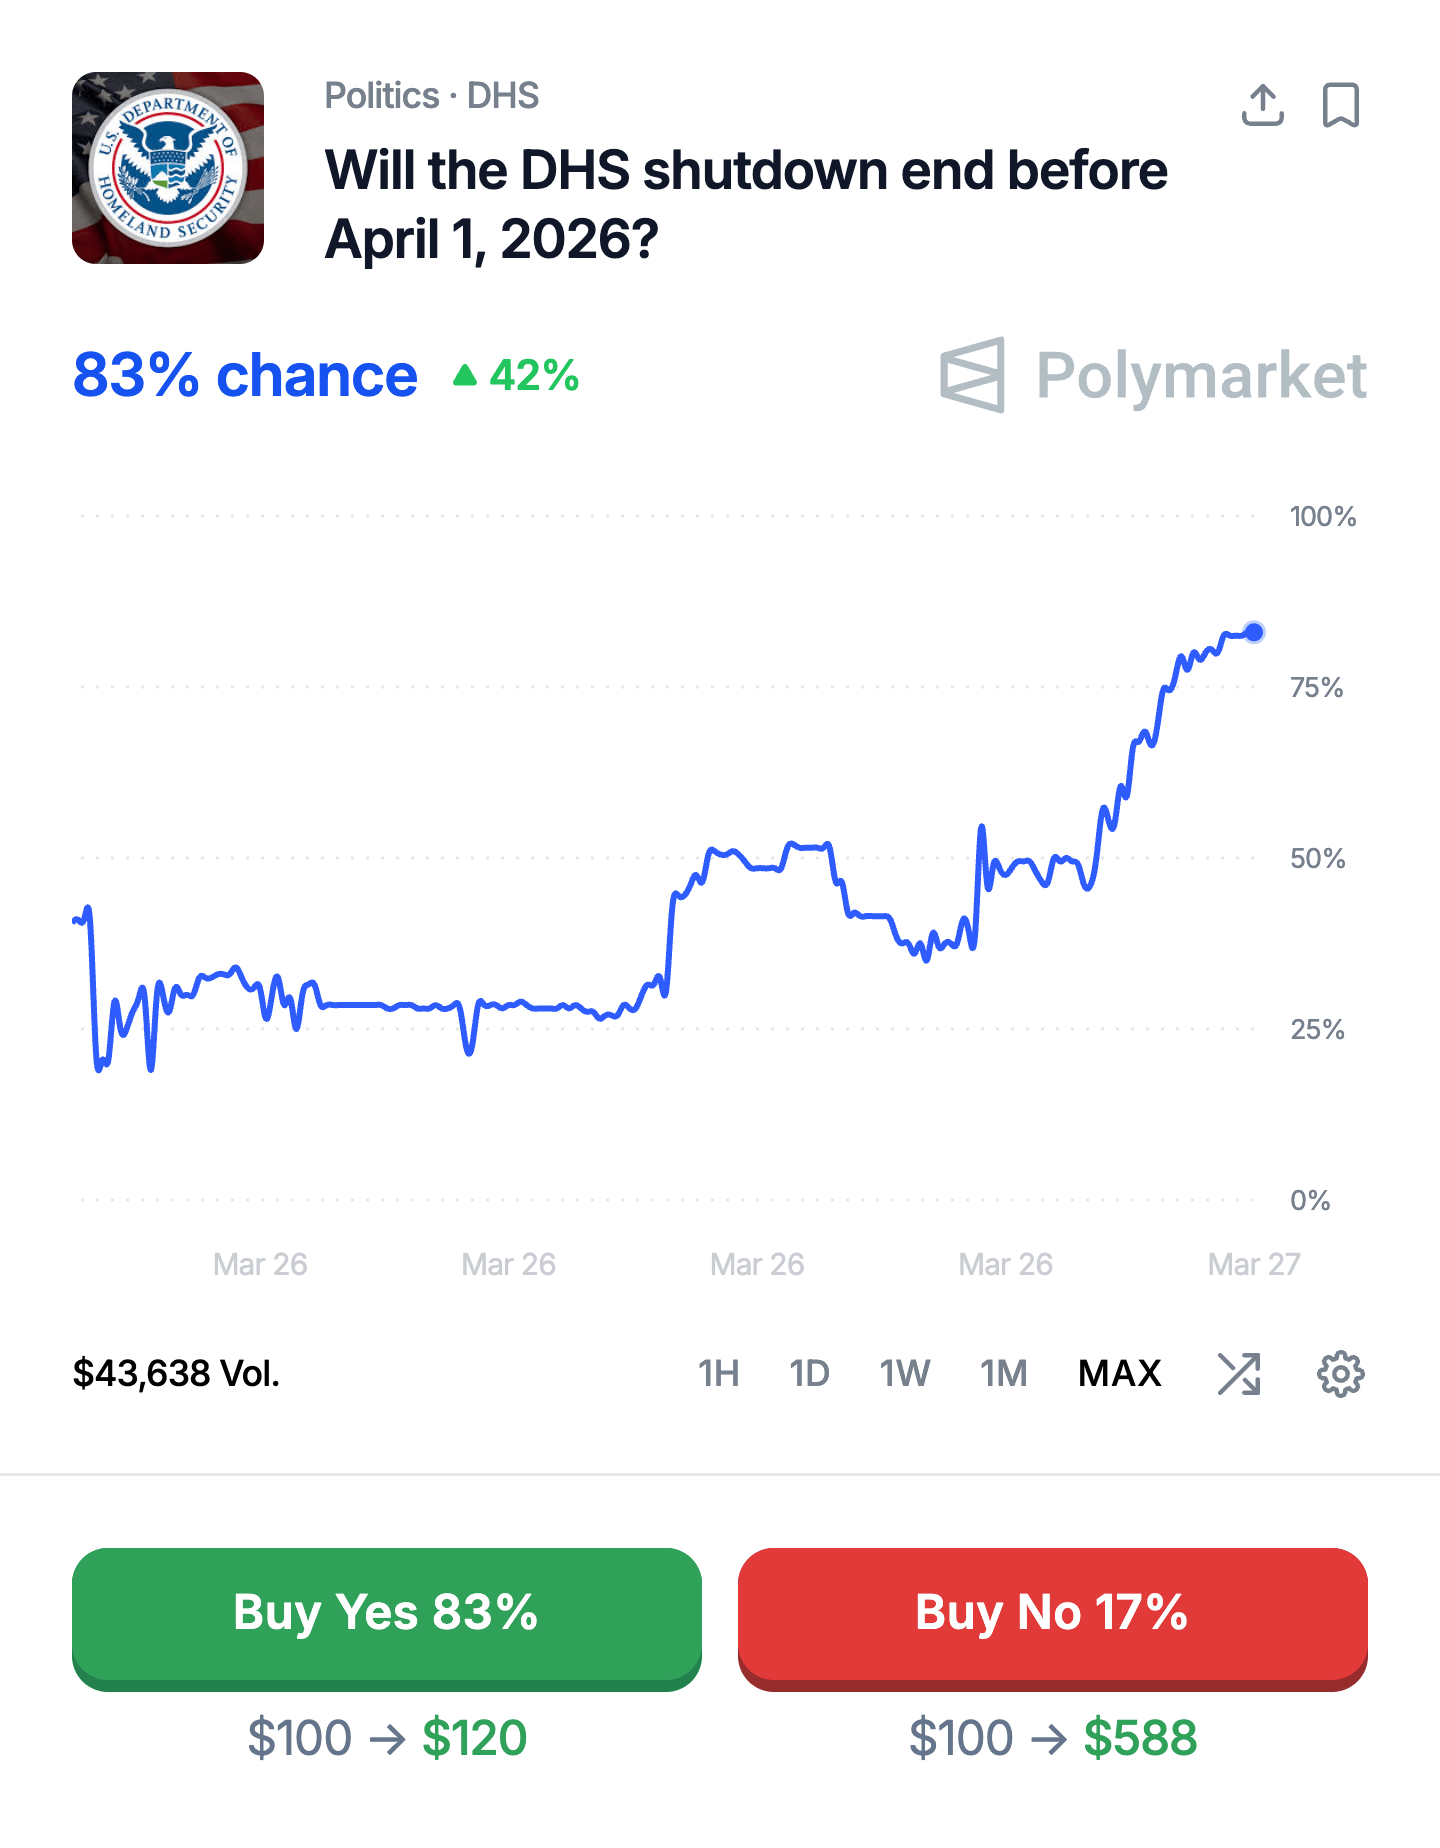This screenshot has height=1848, width=1440.
Task: Click the crossed-arrows shuffle icon
Action: tap(1239, 1373)
